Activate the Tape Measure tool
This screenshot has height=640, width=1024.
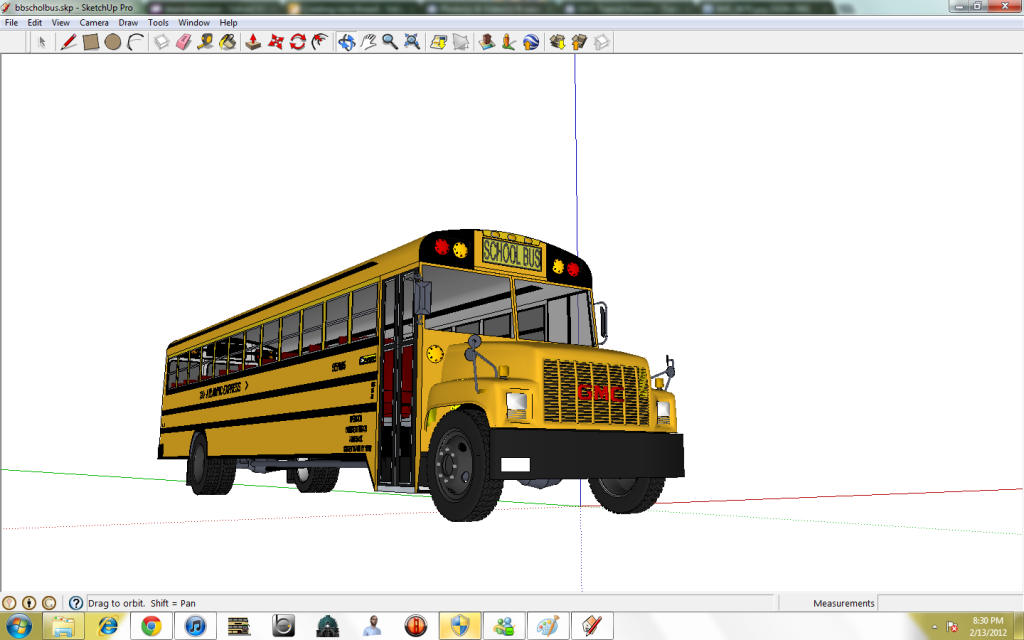pos(205,42)
